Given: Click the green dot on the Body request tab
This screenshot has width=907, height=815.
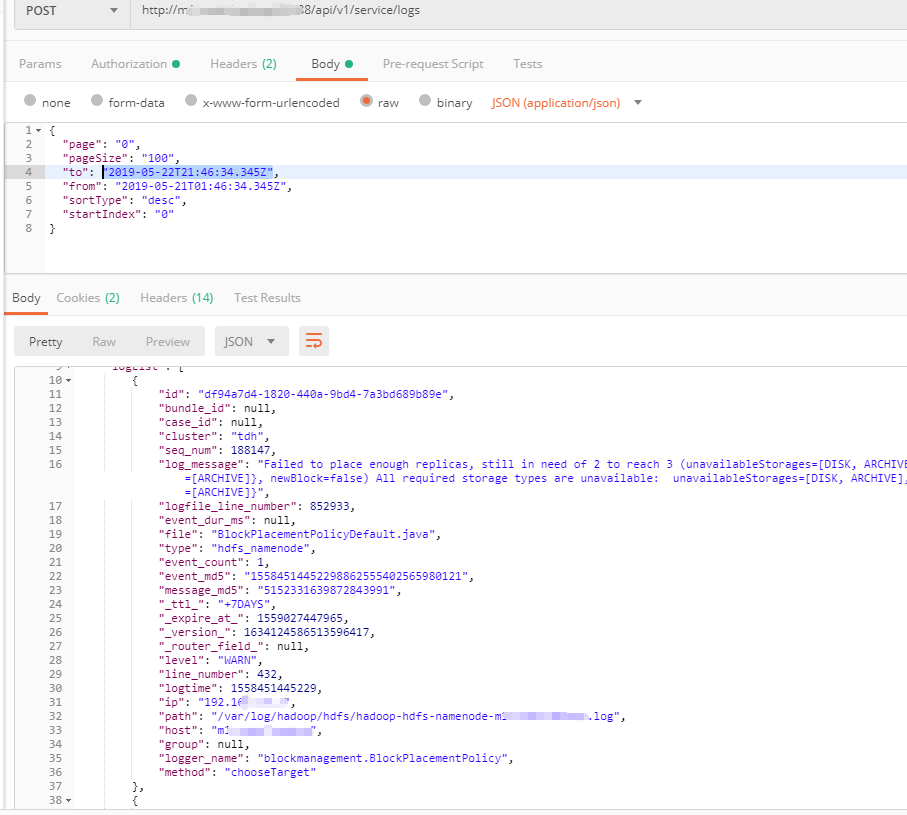Looking at the screenshot, I should point(350,63).
